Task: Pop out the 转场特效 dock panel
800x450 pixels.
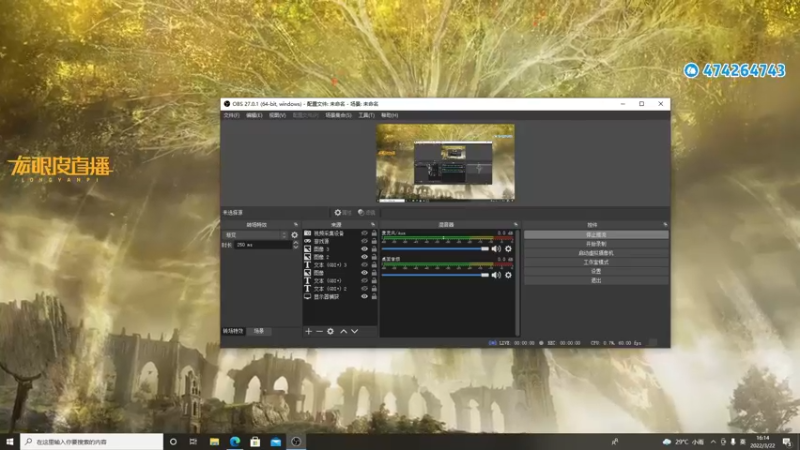Action: point(295,224)
